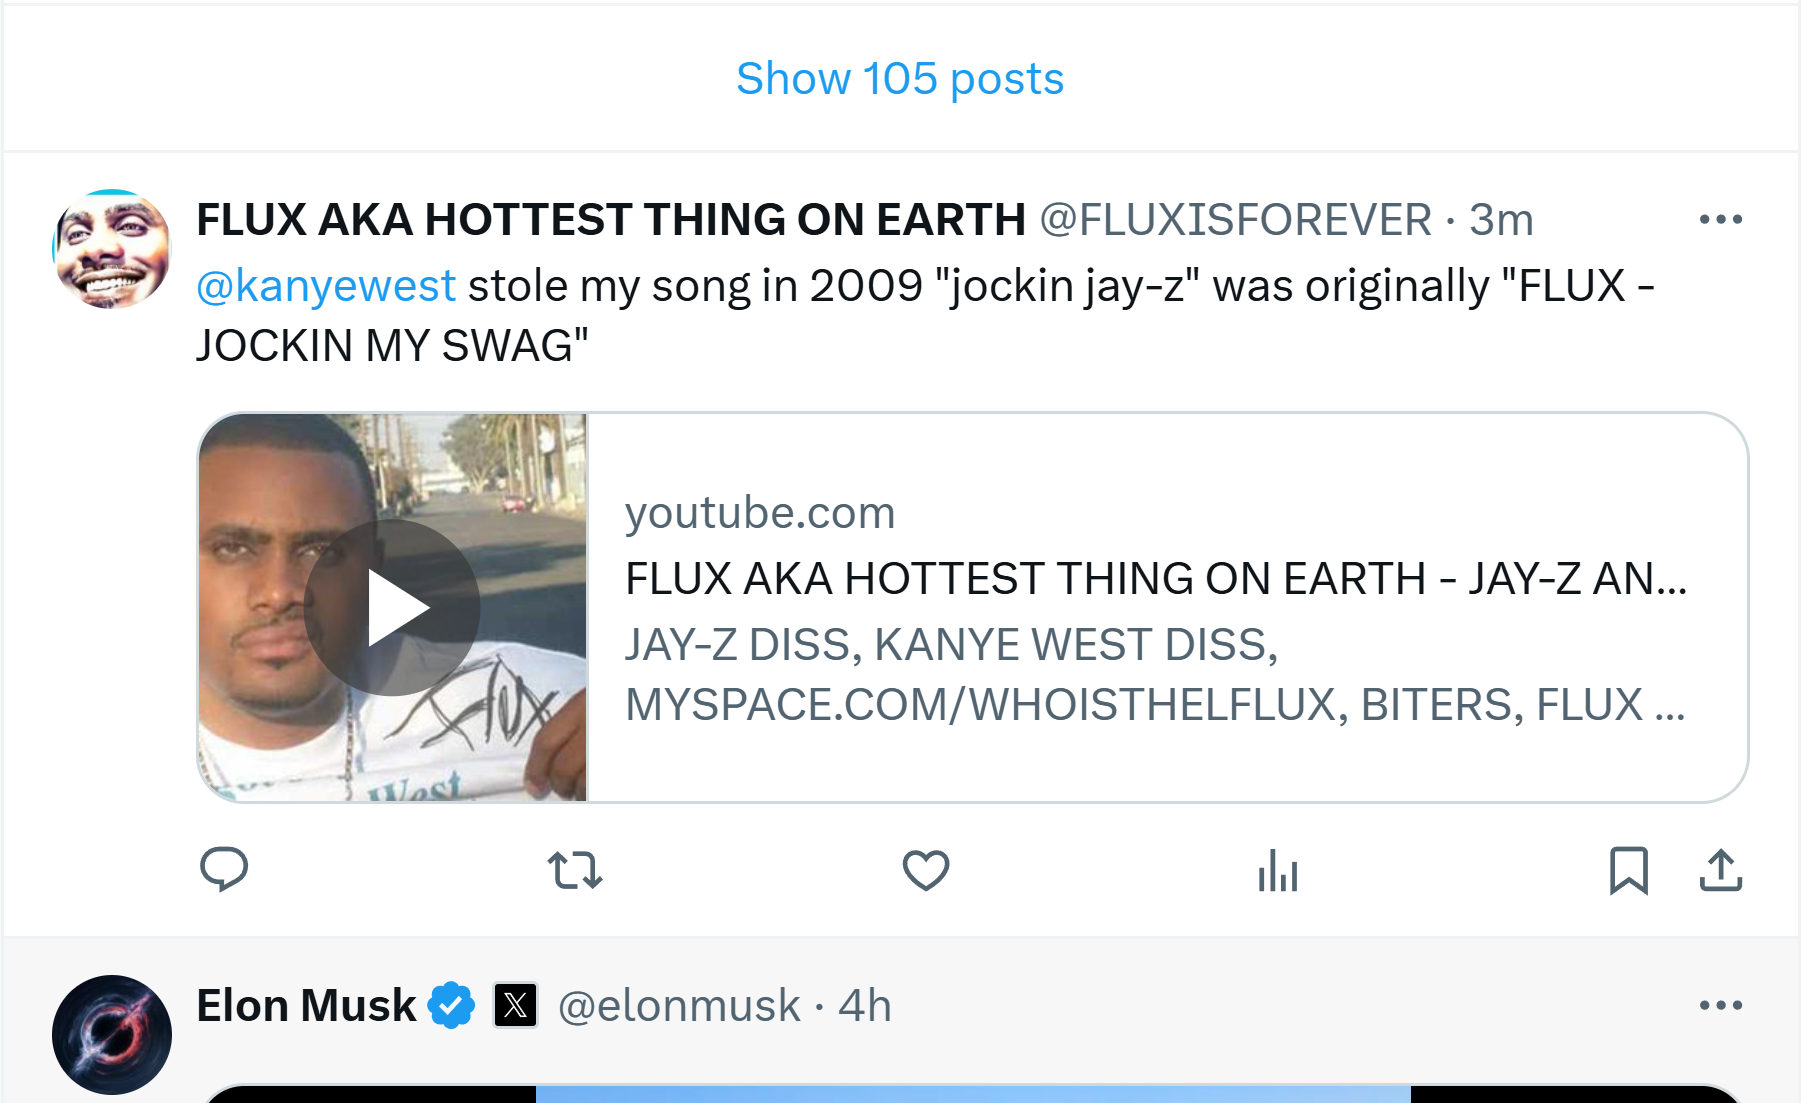The height and width of the screenshot is (1103, 1813).
Task: Open the @FLUXISFOREVER handle
Action: pyautogui.click(x=1235, y=220)
